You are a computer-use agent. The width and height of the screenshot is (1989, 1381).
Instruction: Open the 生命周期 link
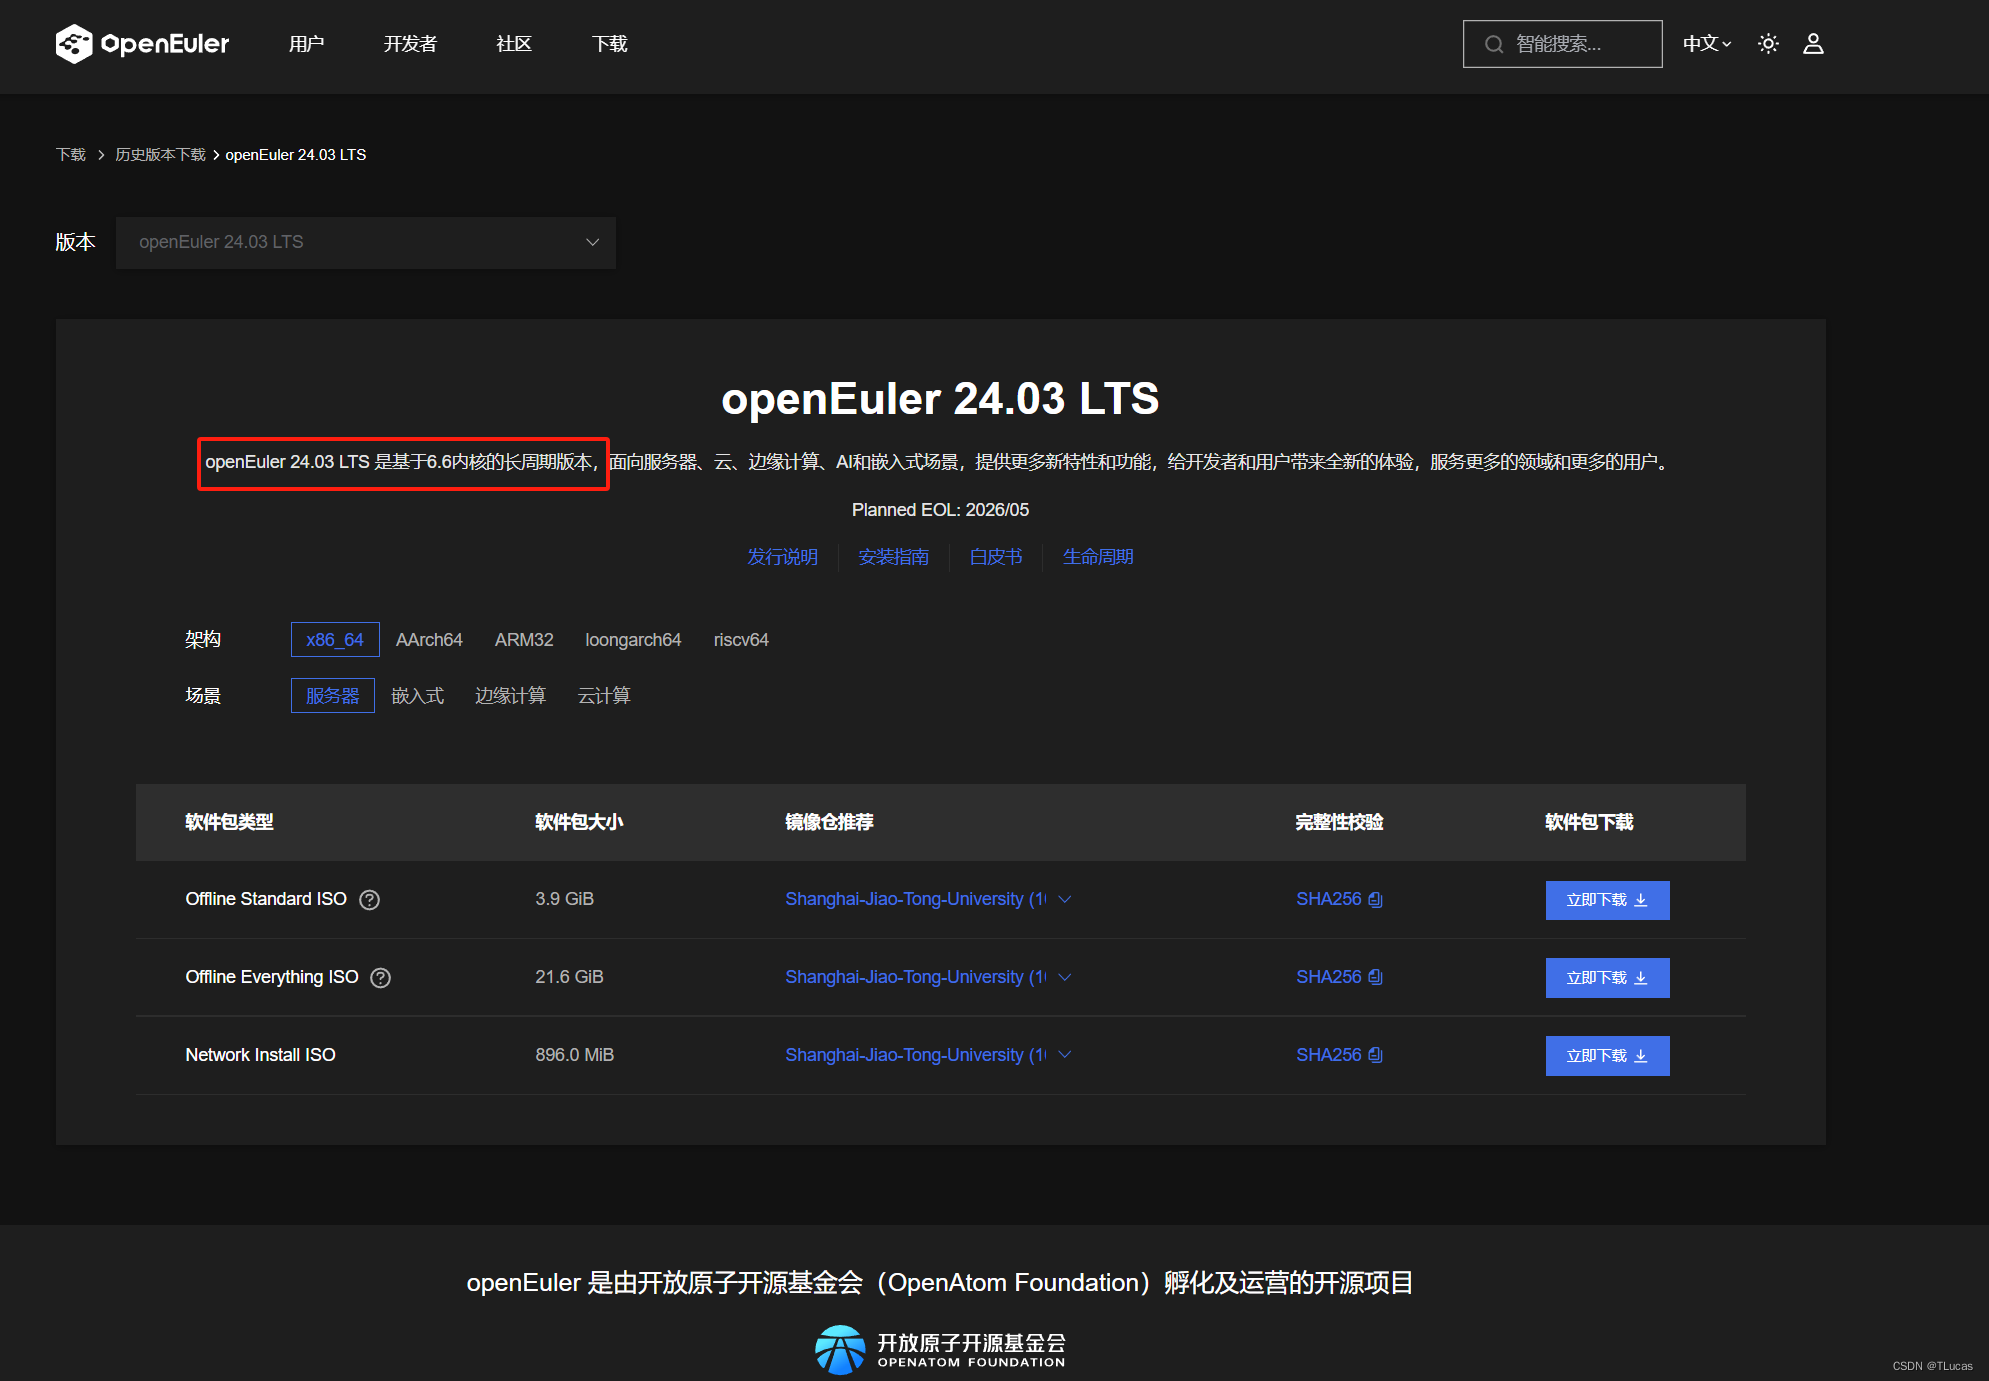click(1098, 557)
